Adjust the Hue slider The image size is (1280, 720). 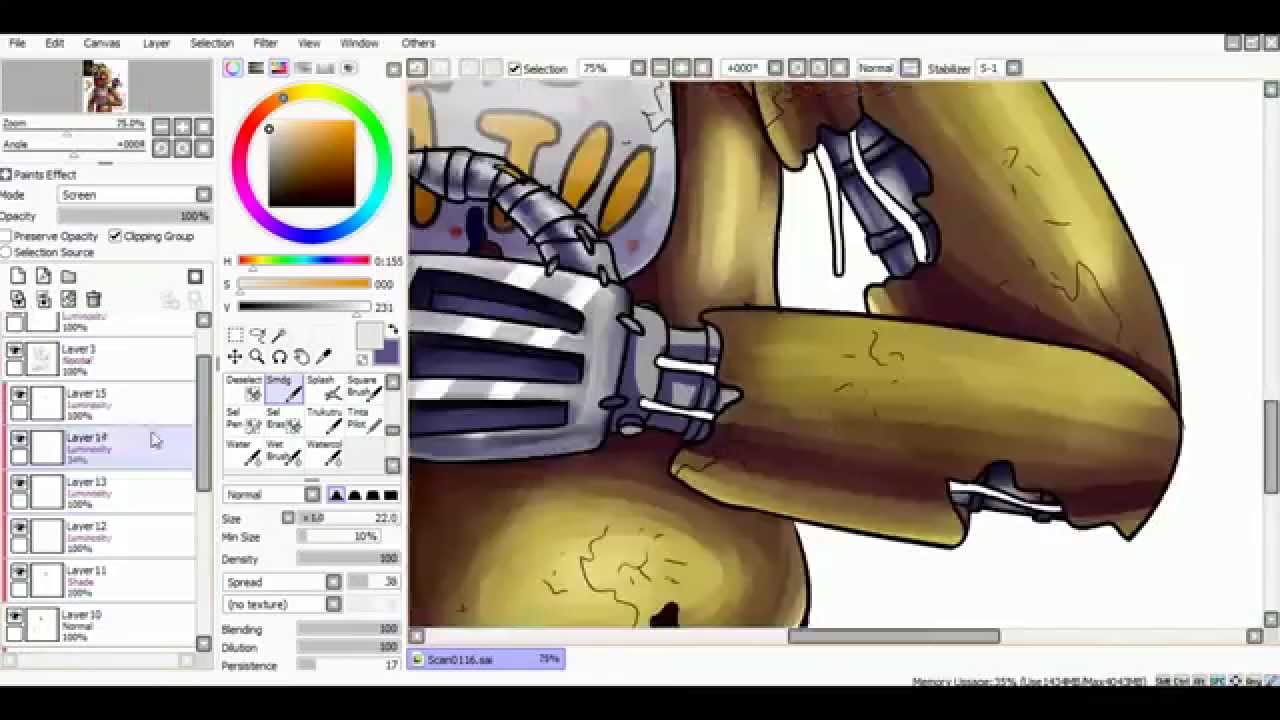(304, 261)
